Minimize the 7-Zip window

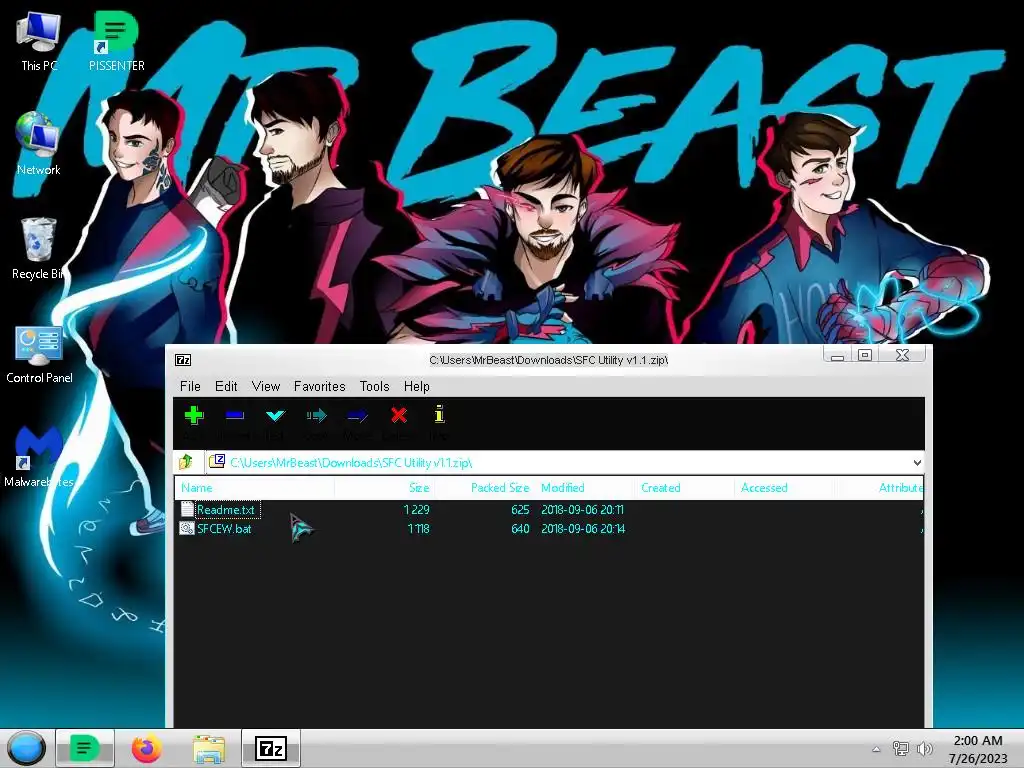[x=838, y=355]
